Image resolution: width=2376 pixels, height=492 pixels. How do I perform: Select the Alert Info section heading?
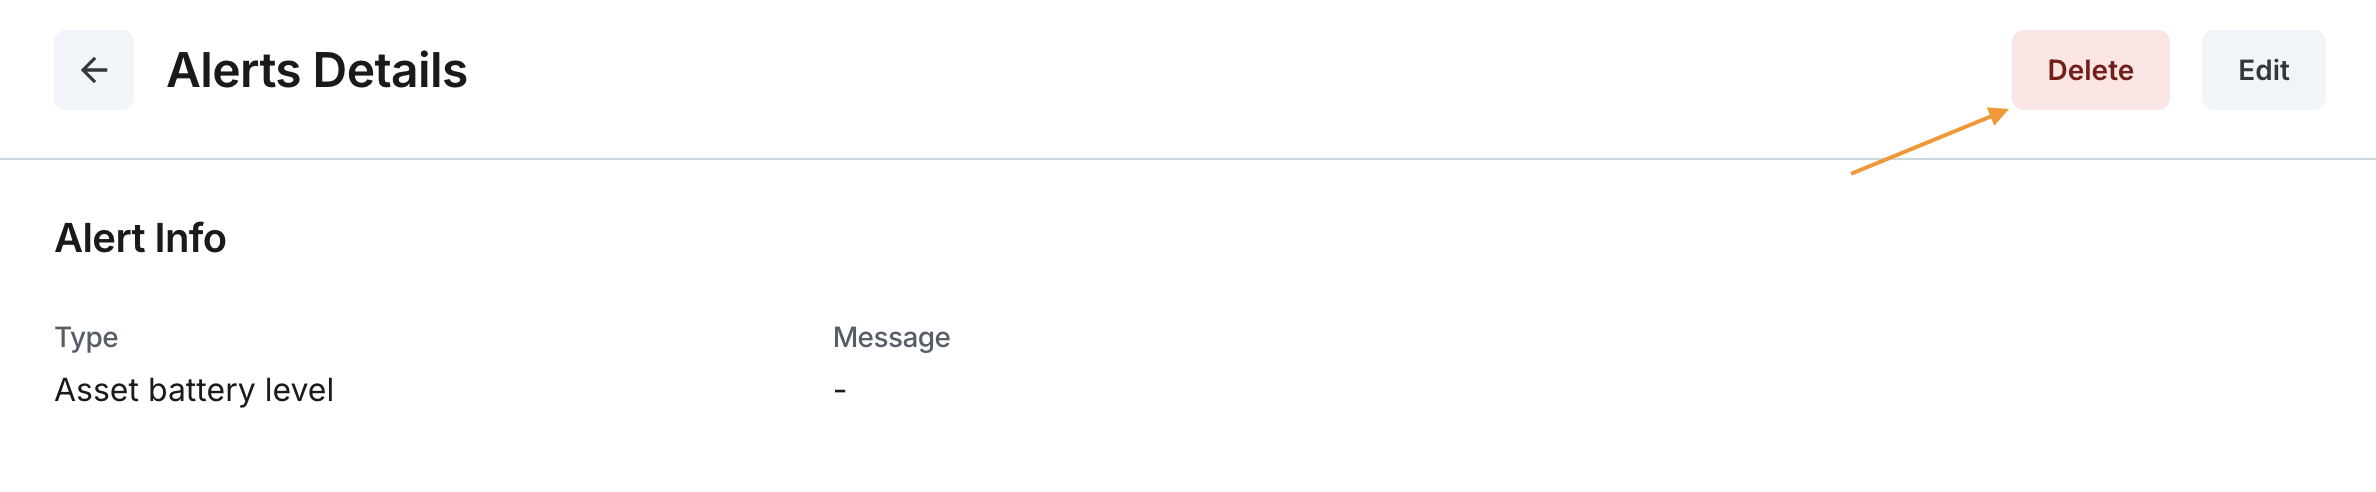(x=141, y=238)
